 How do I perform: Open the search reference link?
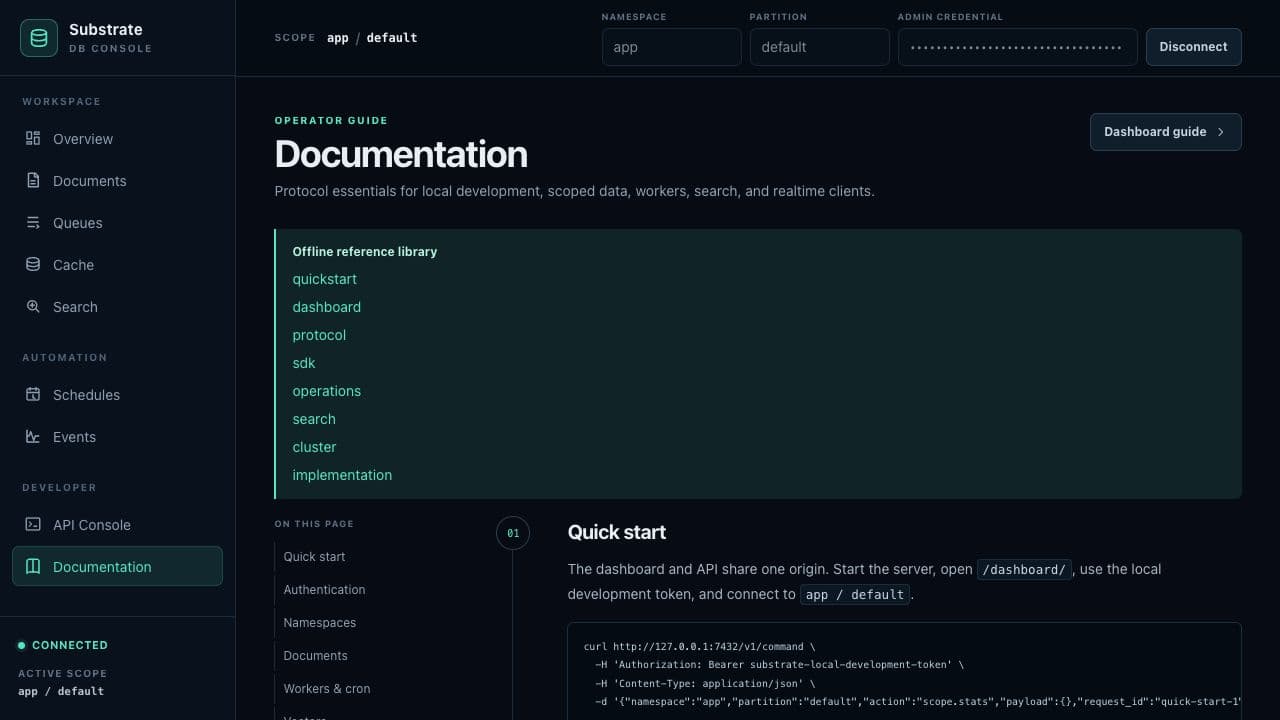pyautogui.click(x=314, y=419)
